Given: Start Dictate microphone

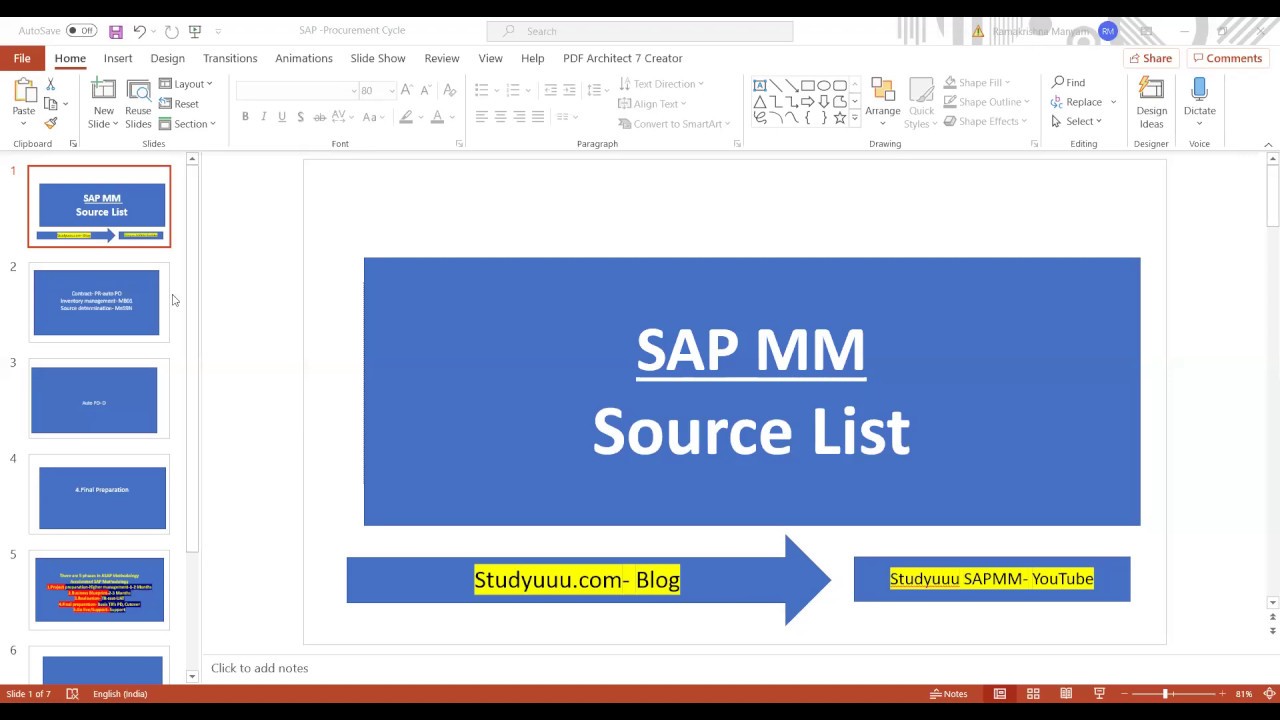Looking at the screenshot, I should pos(1199,100).
